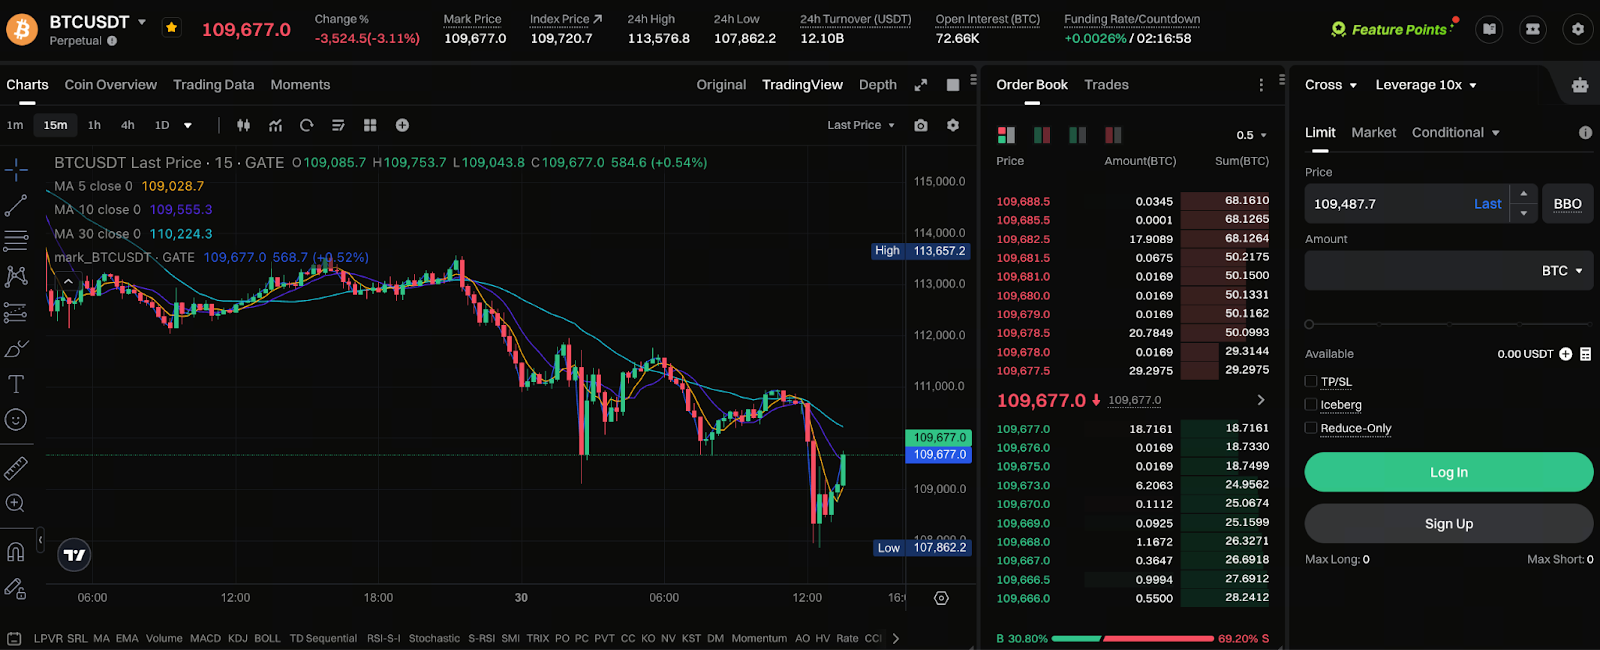
Task: Expand more timeframe intervals dropdown
Action: 188,126
